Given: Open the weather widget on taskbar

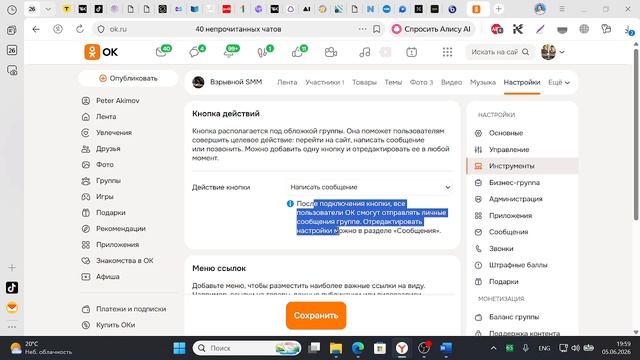Looking at the screenshot, I should (x=41, y=348).
